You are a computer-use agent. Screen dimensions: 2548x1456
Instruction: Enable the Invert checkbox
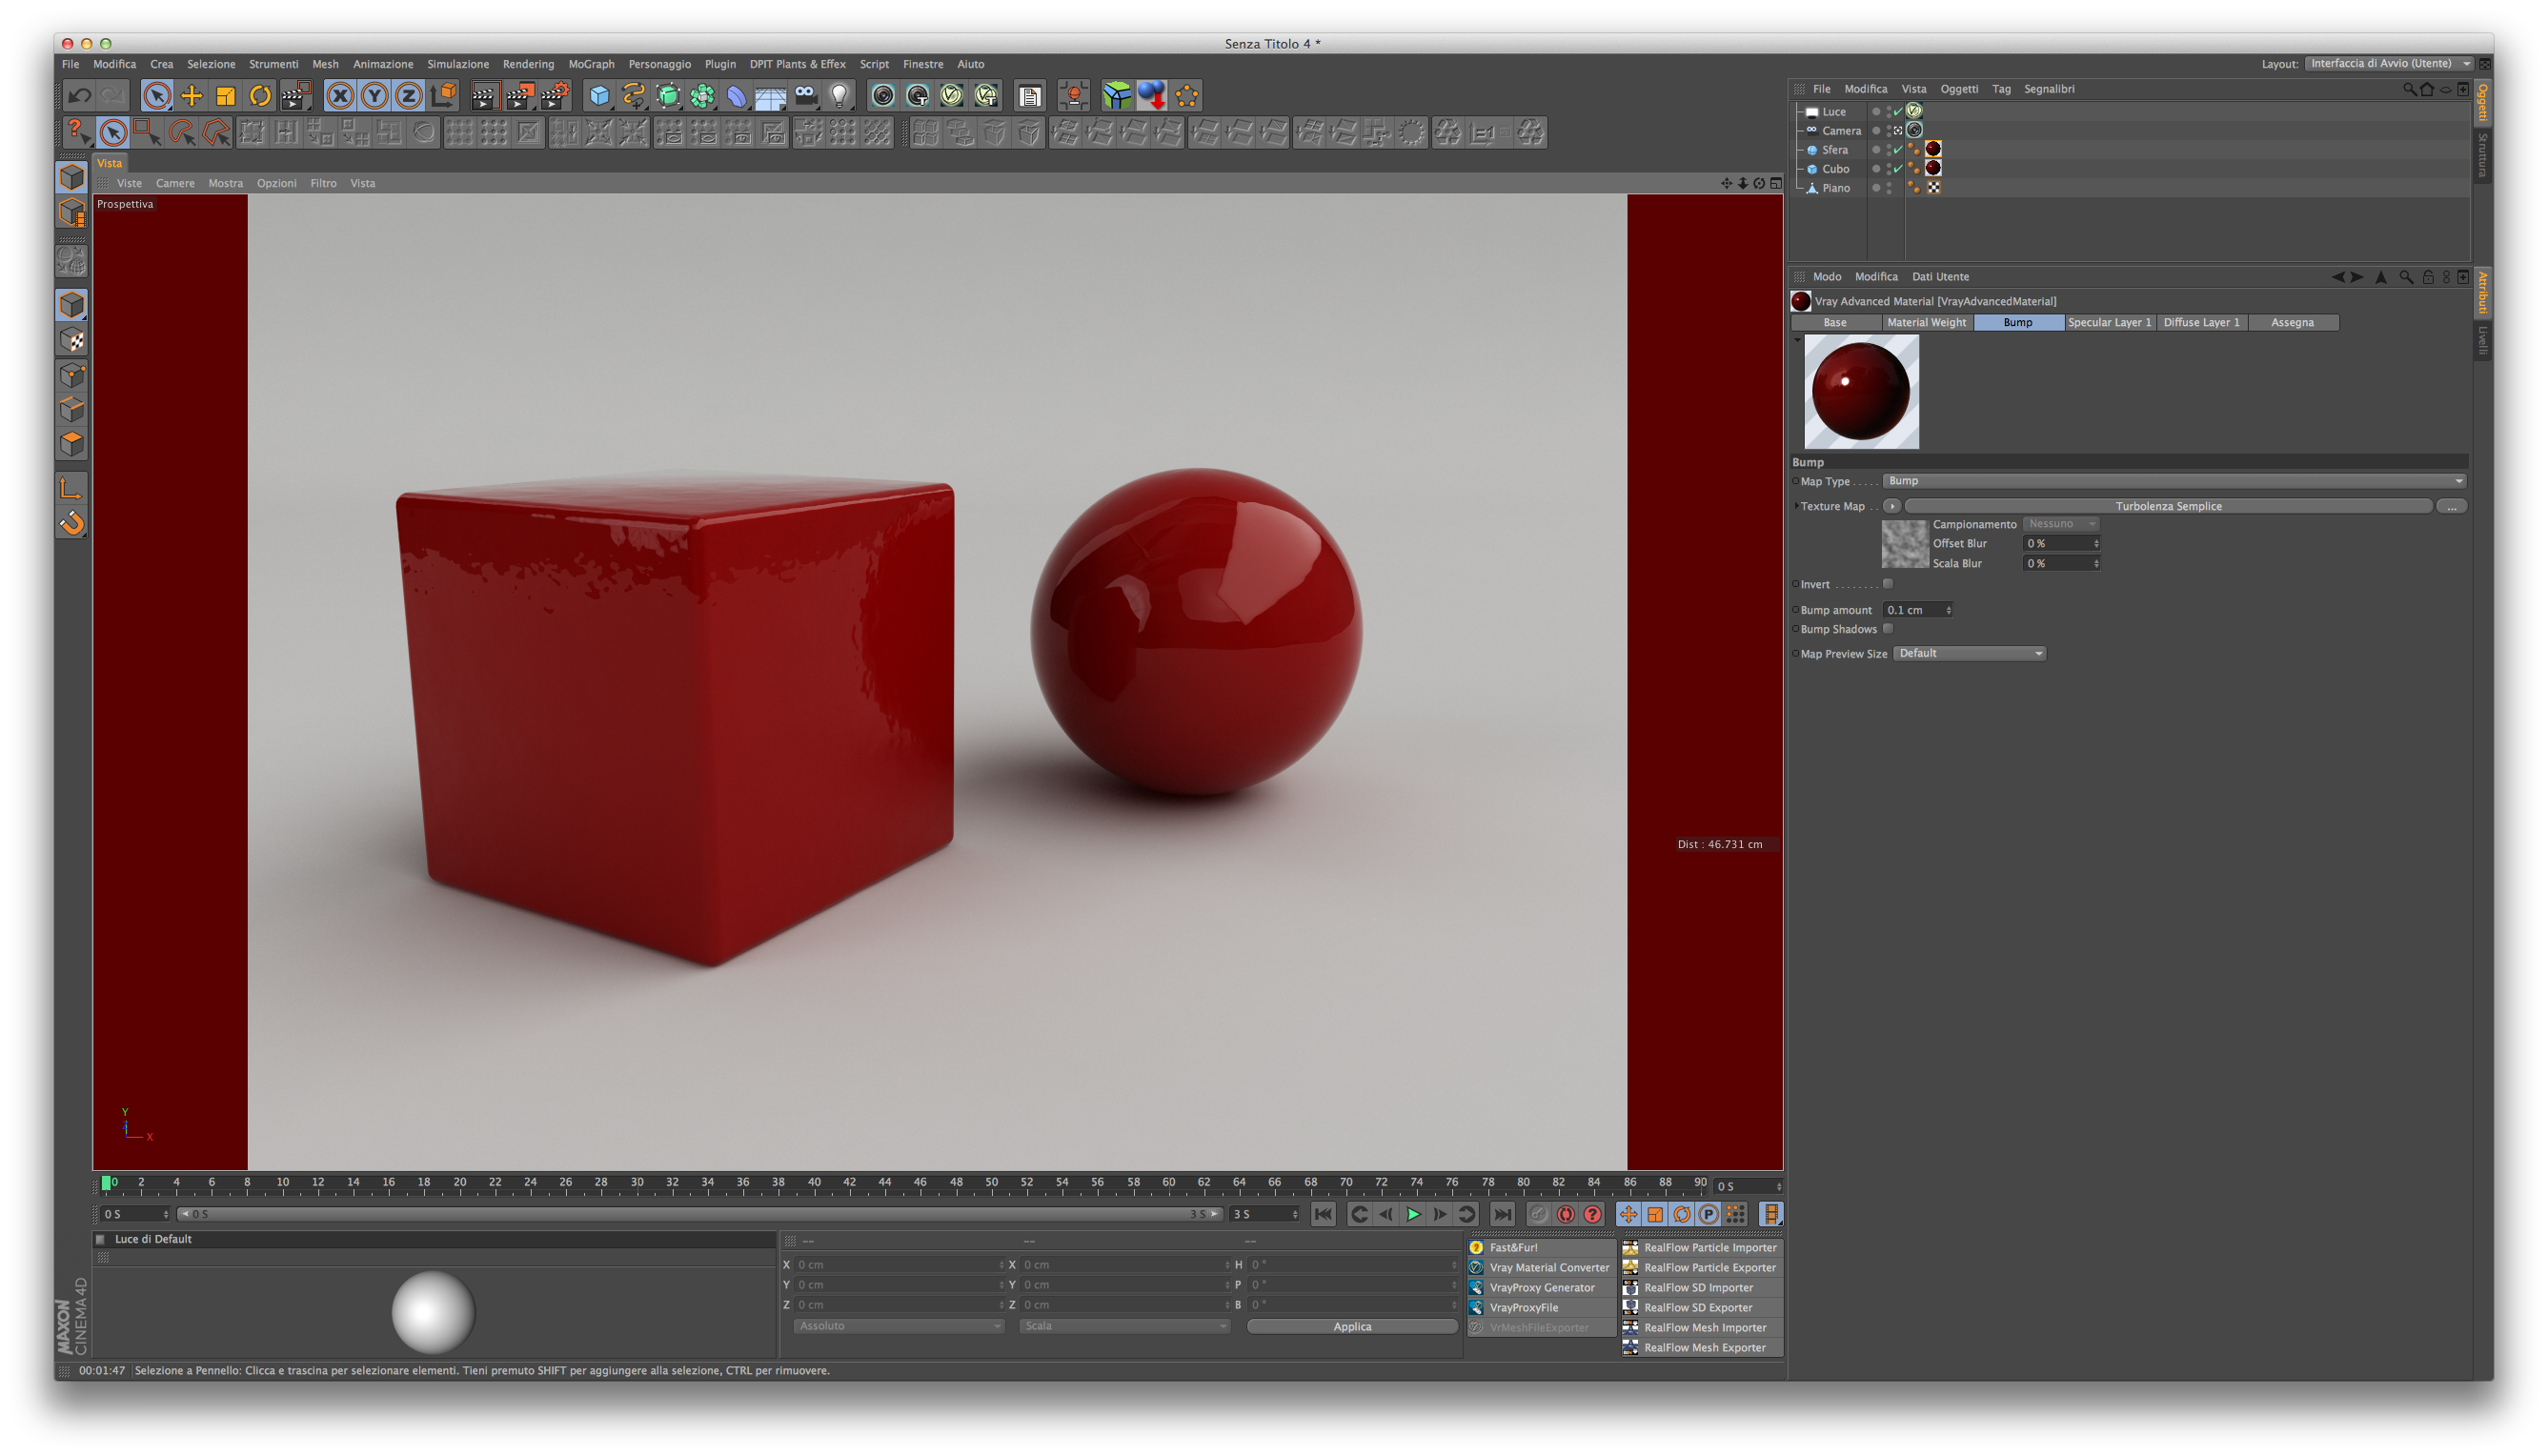tap(1888, 584)
